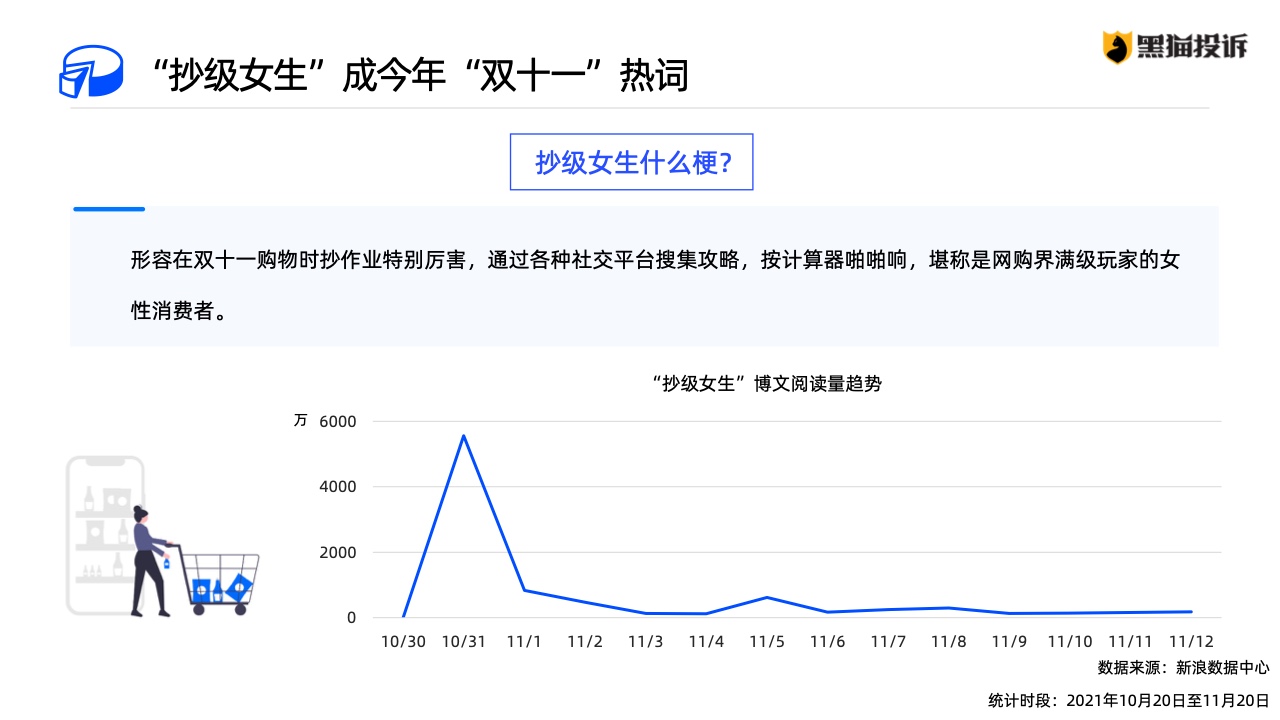Click the line peak at 10/31
Screen dimensions: 1280x720
tap(463, 435)
